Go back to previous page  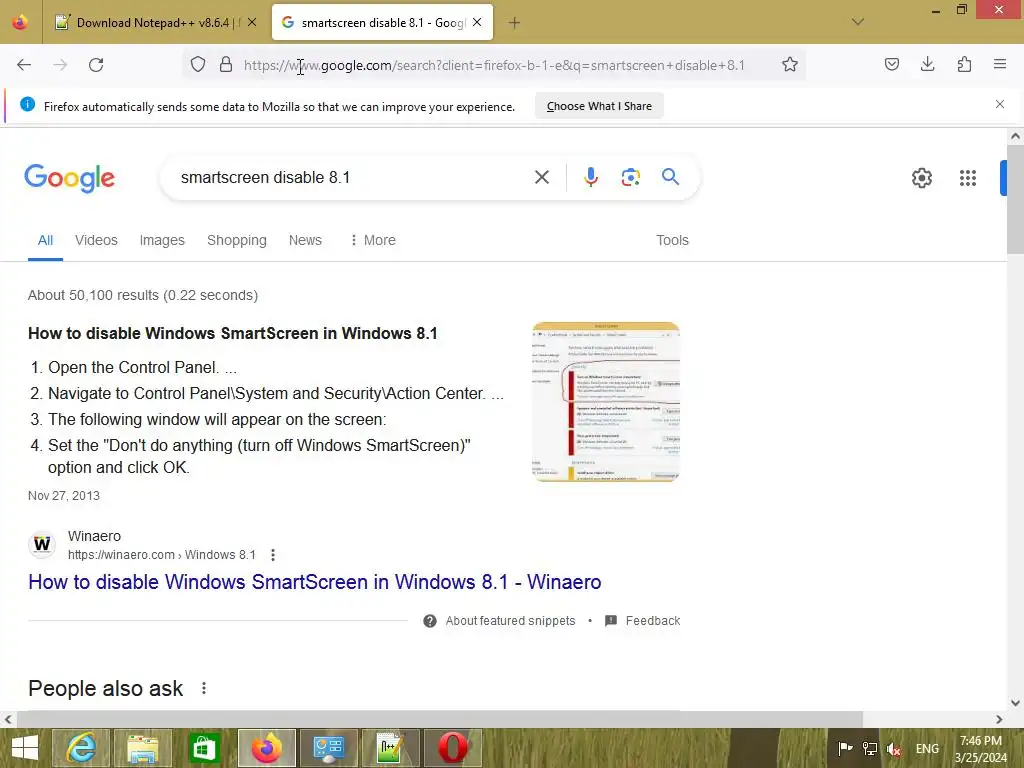pyautogui.click(x=24, y=65)
